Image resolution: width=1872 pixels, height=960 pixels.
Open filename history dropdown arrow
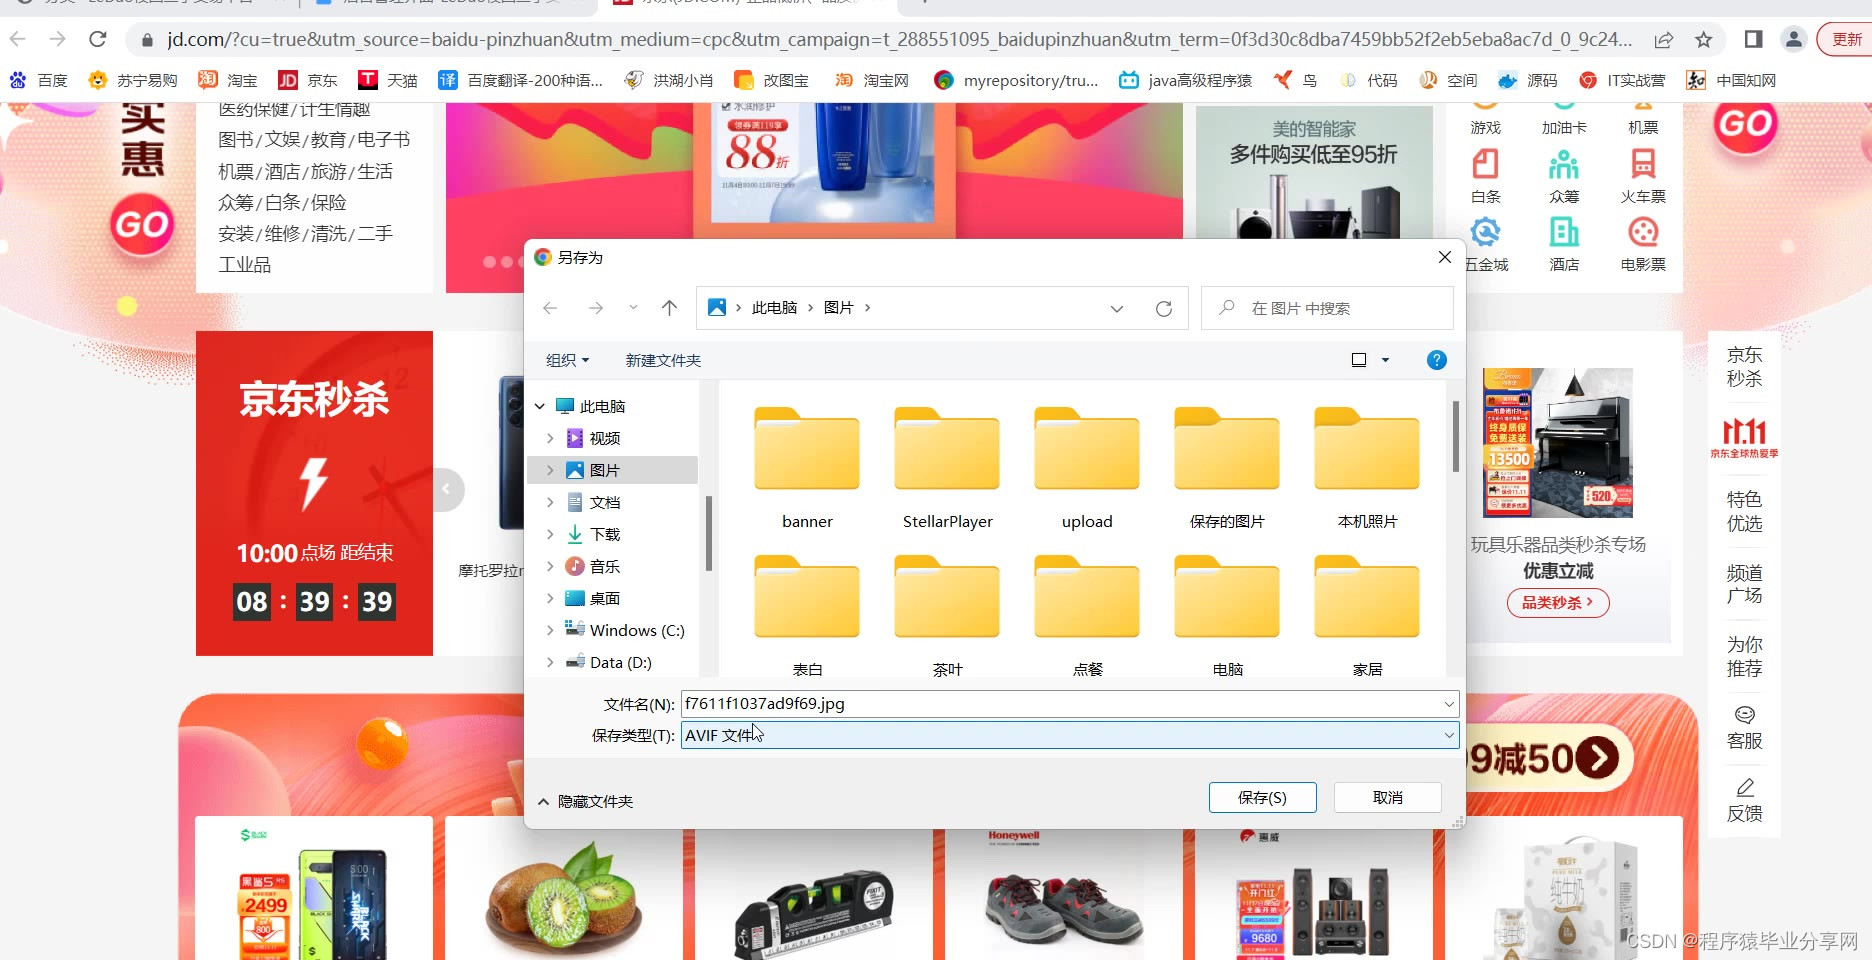(1448, 704)
